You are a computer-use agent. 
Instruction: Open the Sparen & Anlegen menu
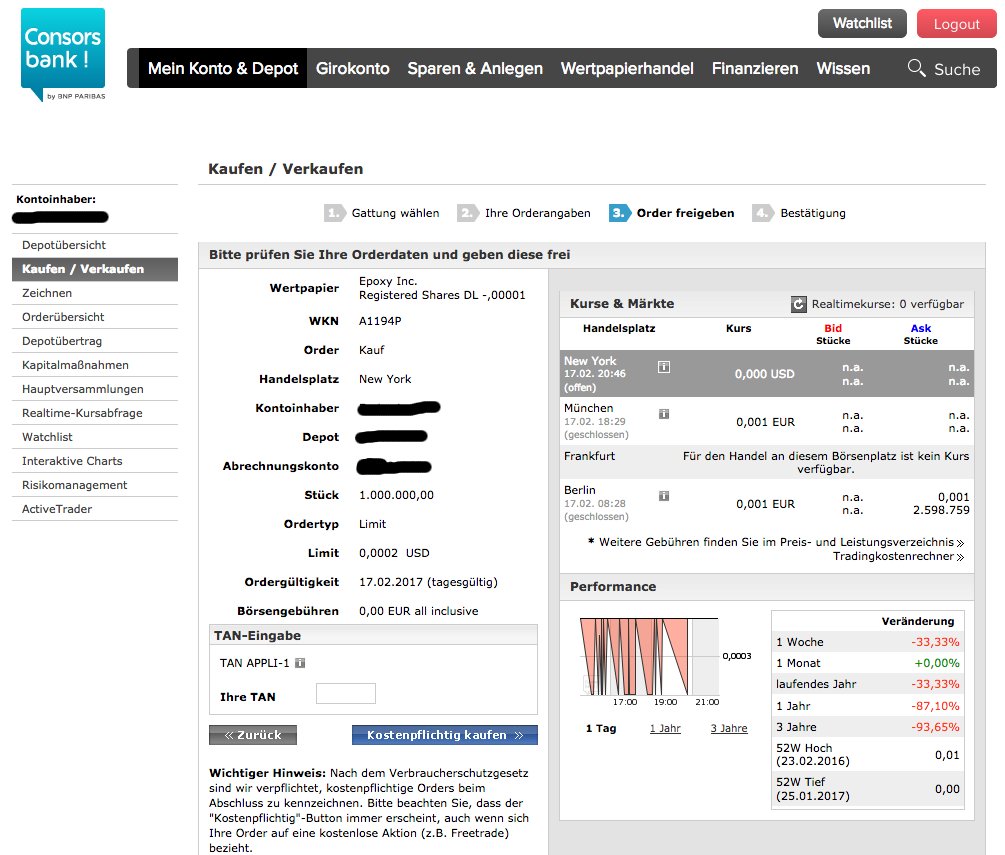pyautogui.click(x=474, y=69)
